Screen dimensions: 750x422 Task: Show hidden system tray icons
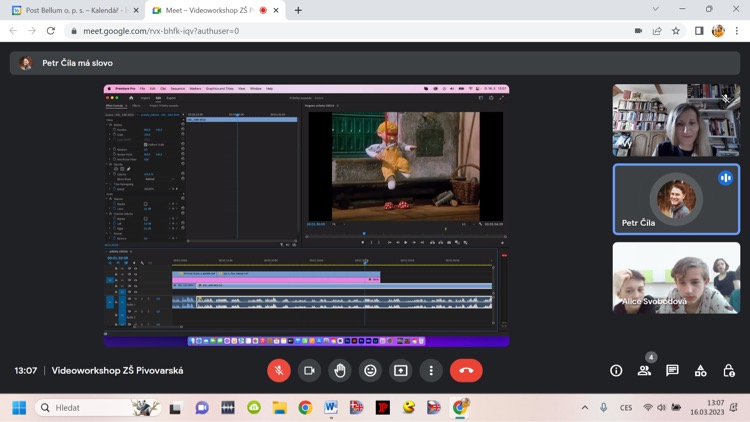tap(585, 408)
